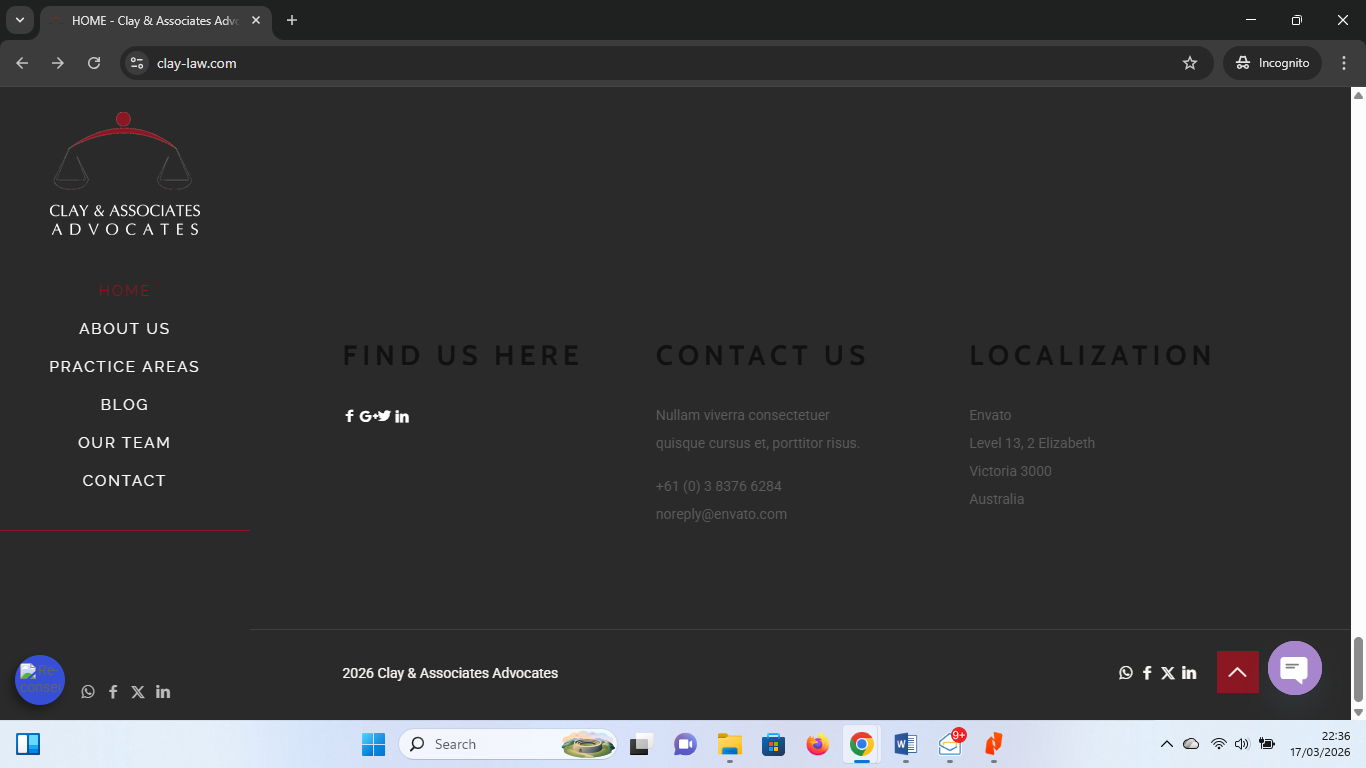This screenshot has height=768, width=1366.
Task: Open the Google Plus icon under Find Us Here
Action: tap(367, 416)
